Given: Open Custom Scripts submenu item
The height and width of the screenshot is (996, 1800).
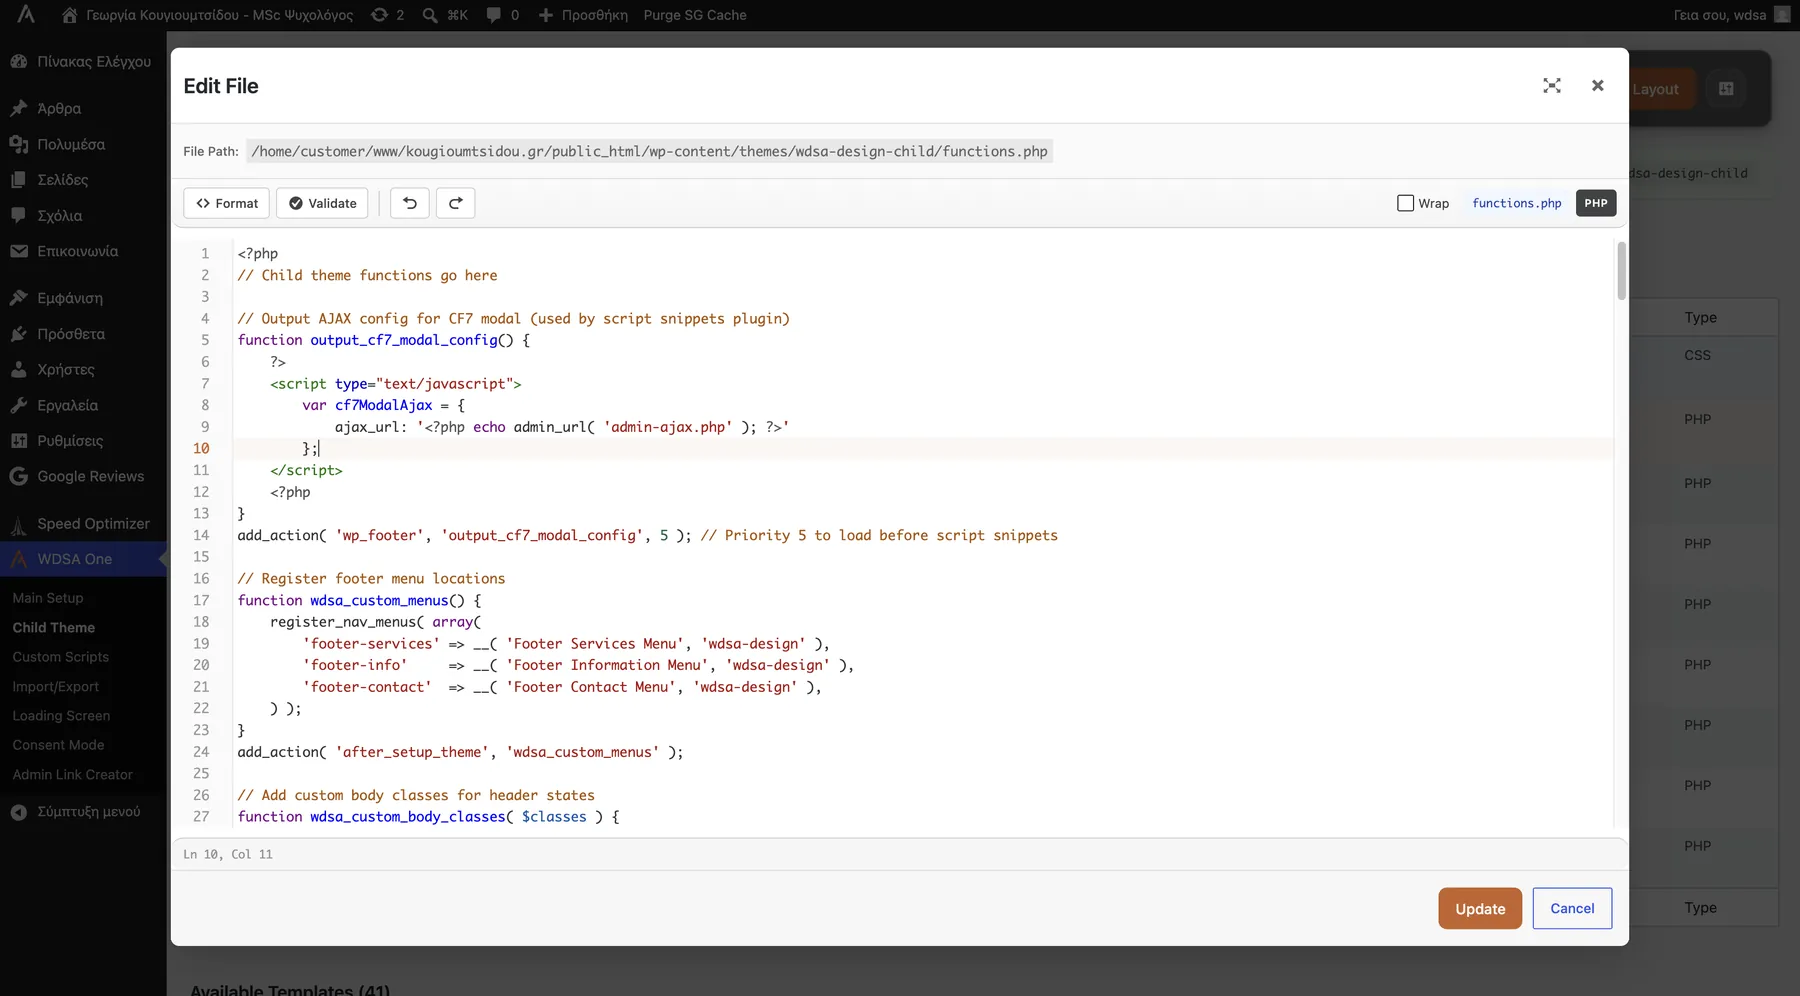Looking at the screenshot, I should coord(60,657).
